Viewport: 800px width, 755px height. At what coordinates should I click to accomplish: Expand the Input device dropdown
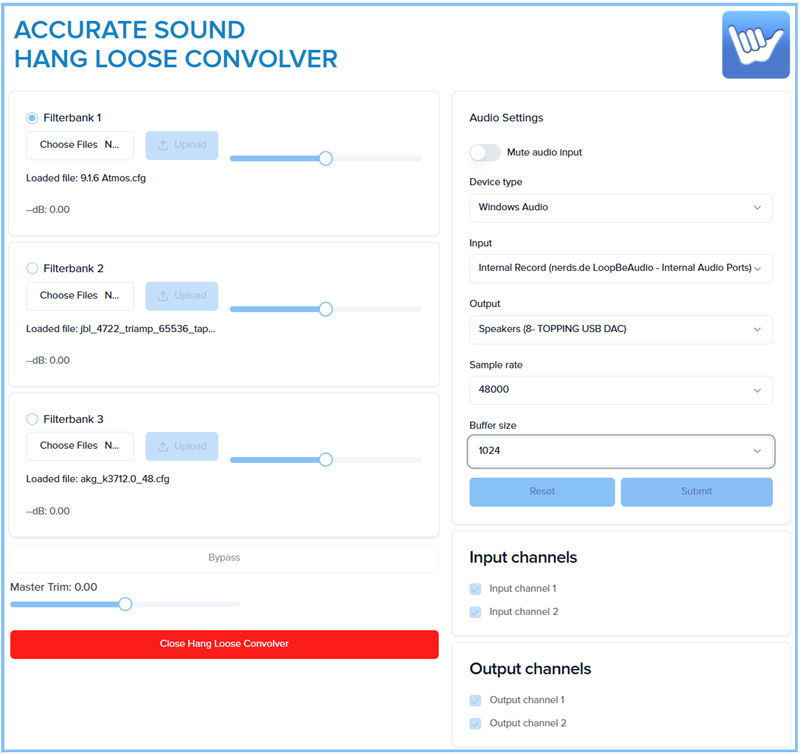620,268
